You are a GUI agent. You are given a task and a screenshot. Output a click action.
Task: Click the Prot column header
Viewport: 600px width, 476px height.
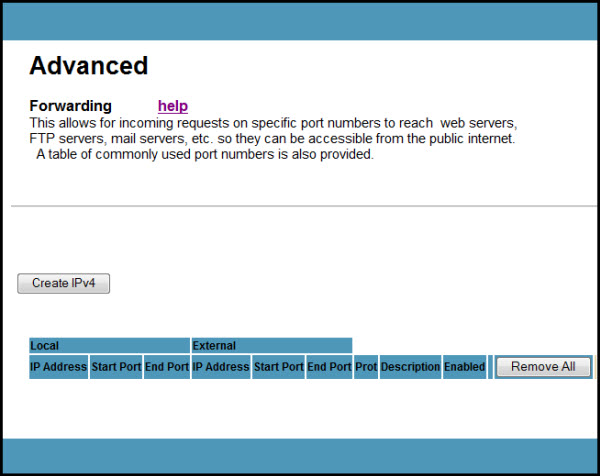click(x=366, y=367)
